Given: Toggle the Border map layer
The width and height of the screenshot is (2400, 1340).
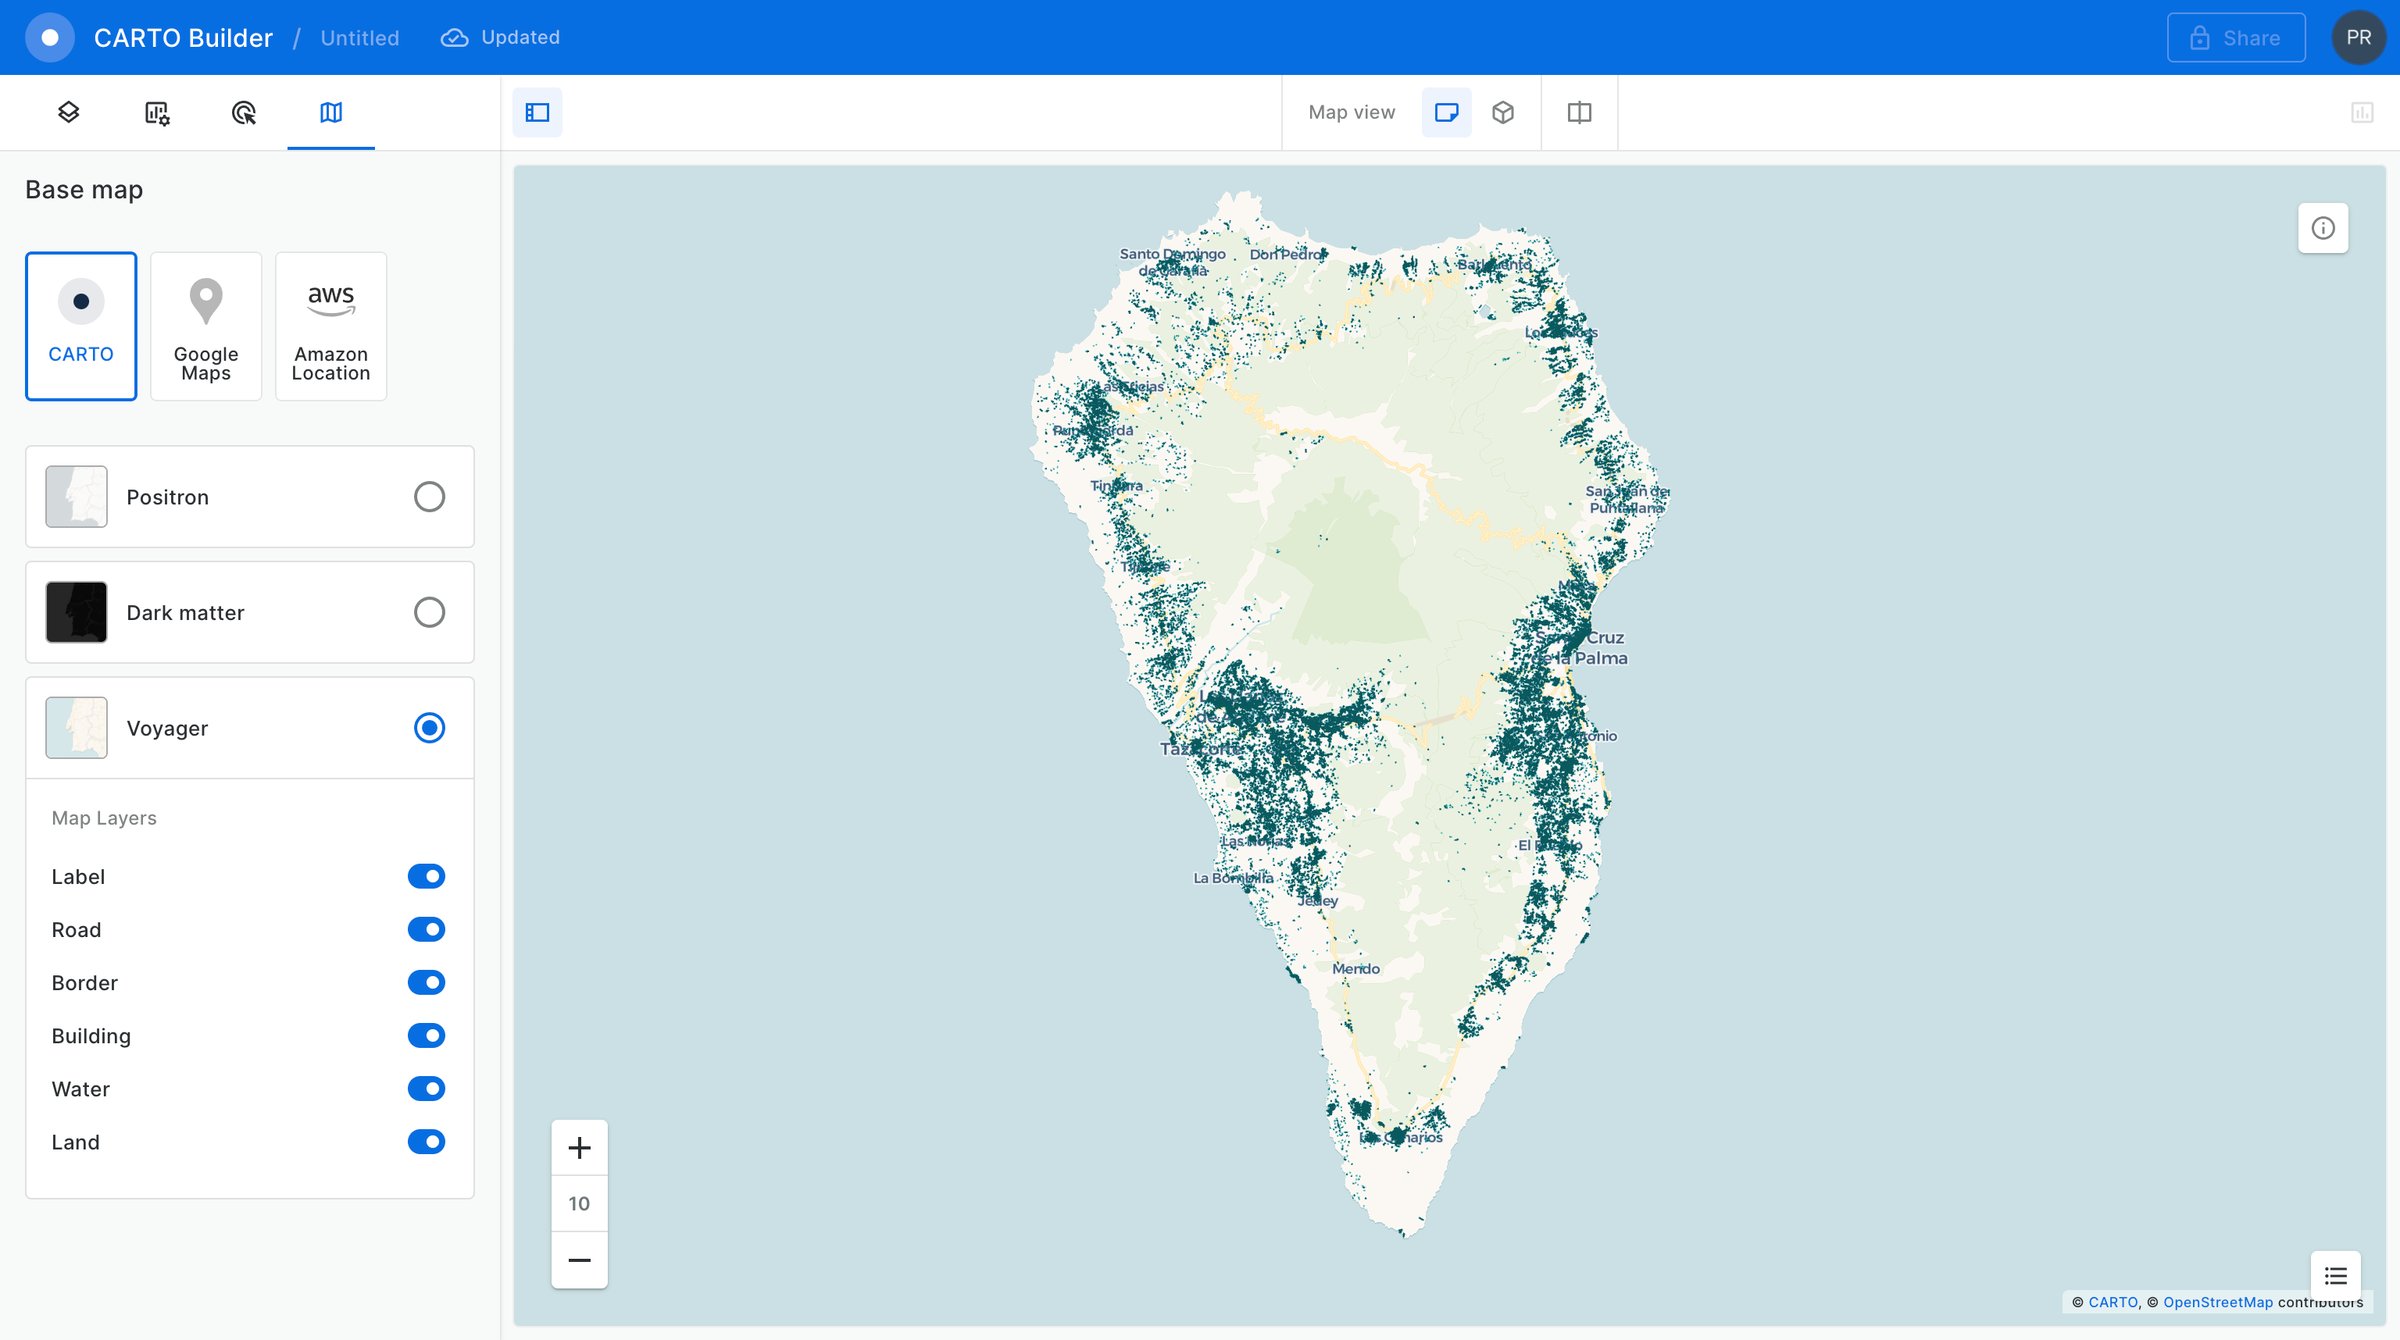Looking at the screenshot, I should pos(426,982).
